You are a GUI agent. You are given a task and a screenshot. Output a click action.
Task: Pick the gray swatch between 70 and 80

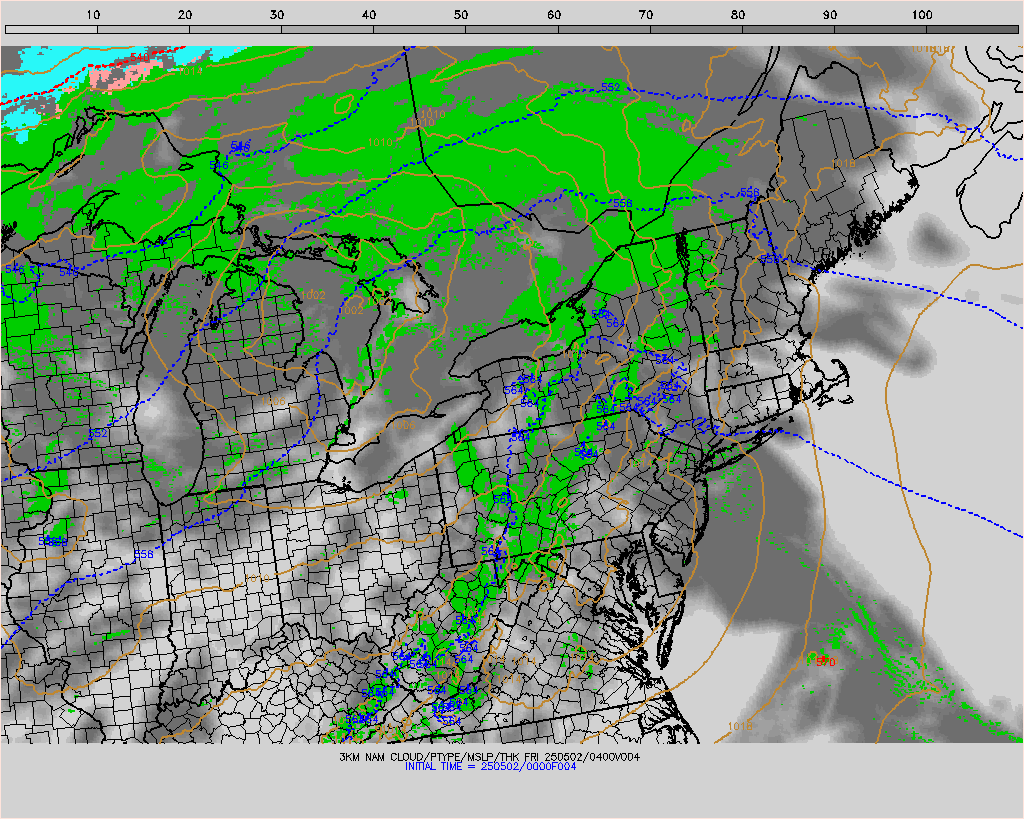coord(696,29)
